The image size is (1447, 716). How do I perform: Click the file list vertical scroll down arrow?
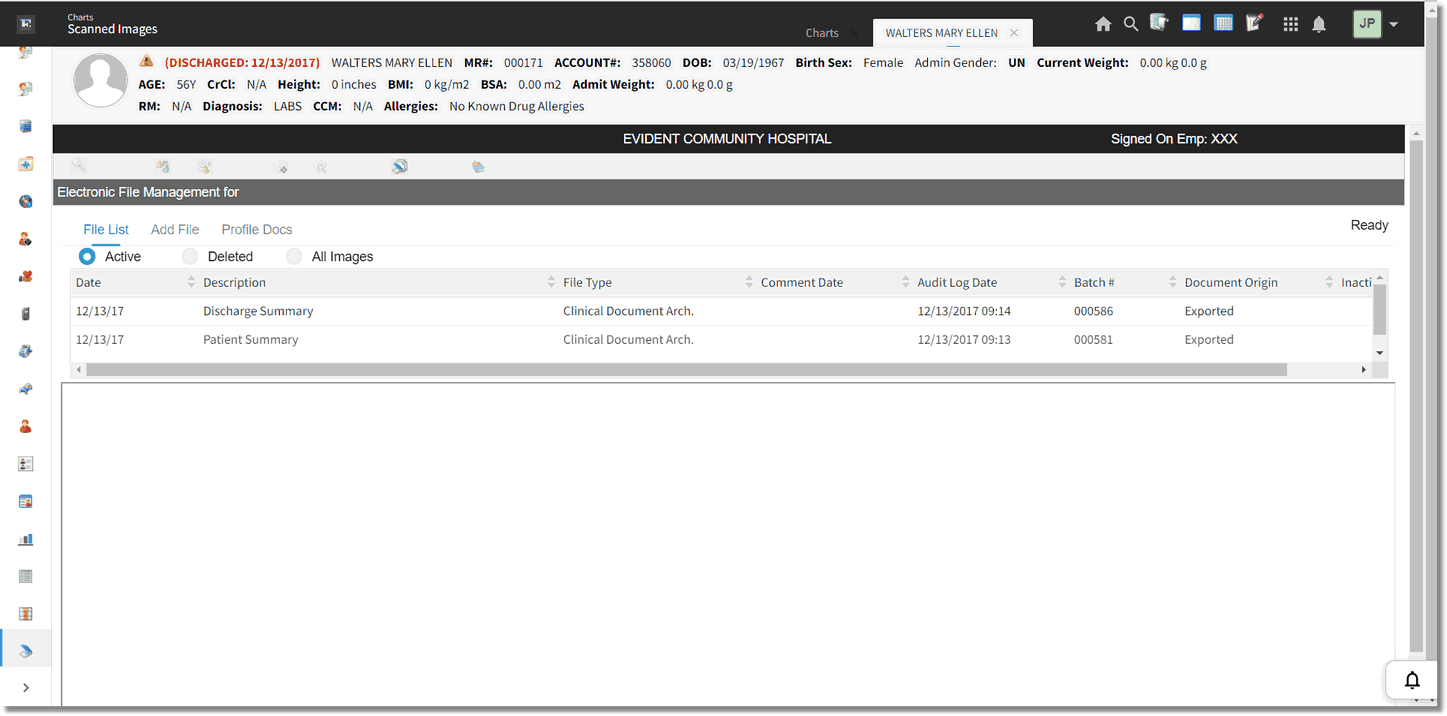point(1380,353)
